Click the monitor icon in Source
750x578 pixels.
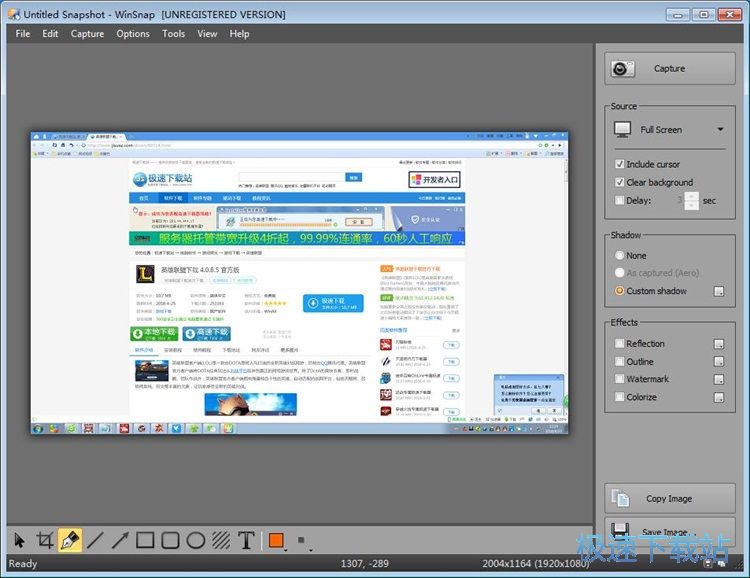(623, 130)
